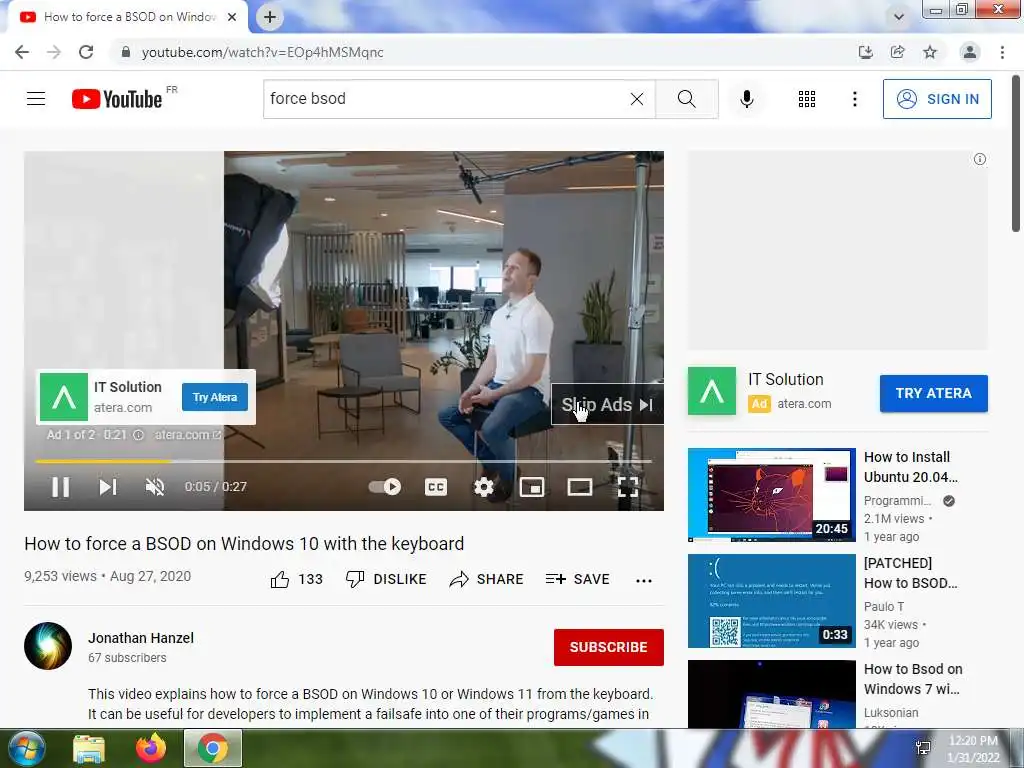
Task: Bookmark this tab with star
Action: point(930,52)
